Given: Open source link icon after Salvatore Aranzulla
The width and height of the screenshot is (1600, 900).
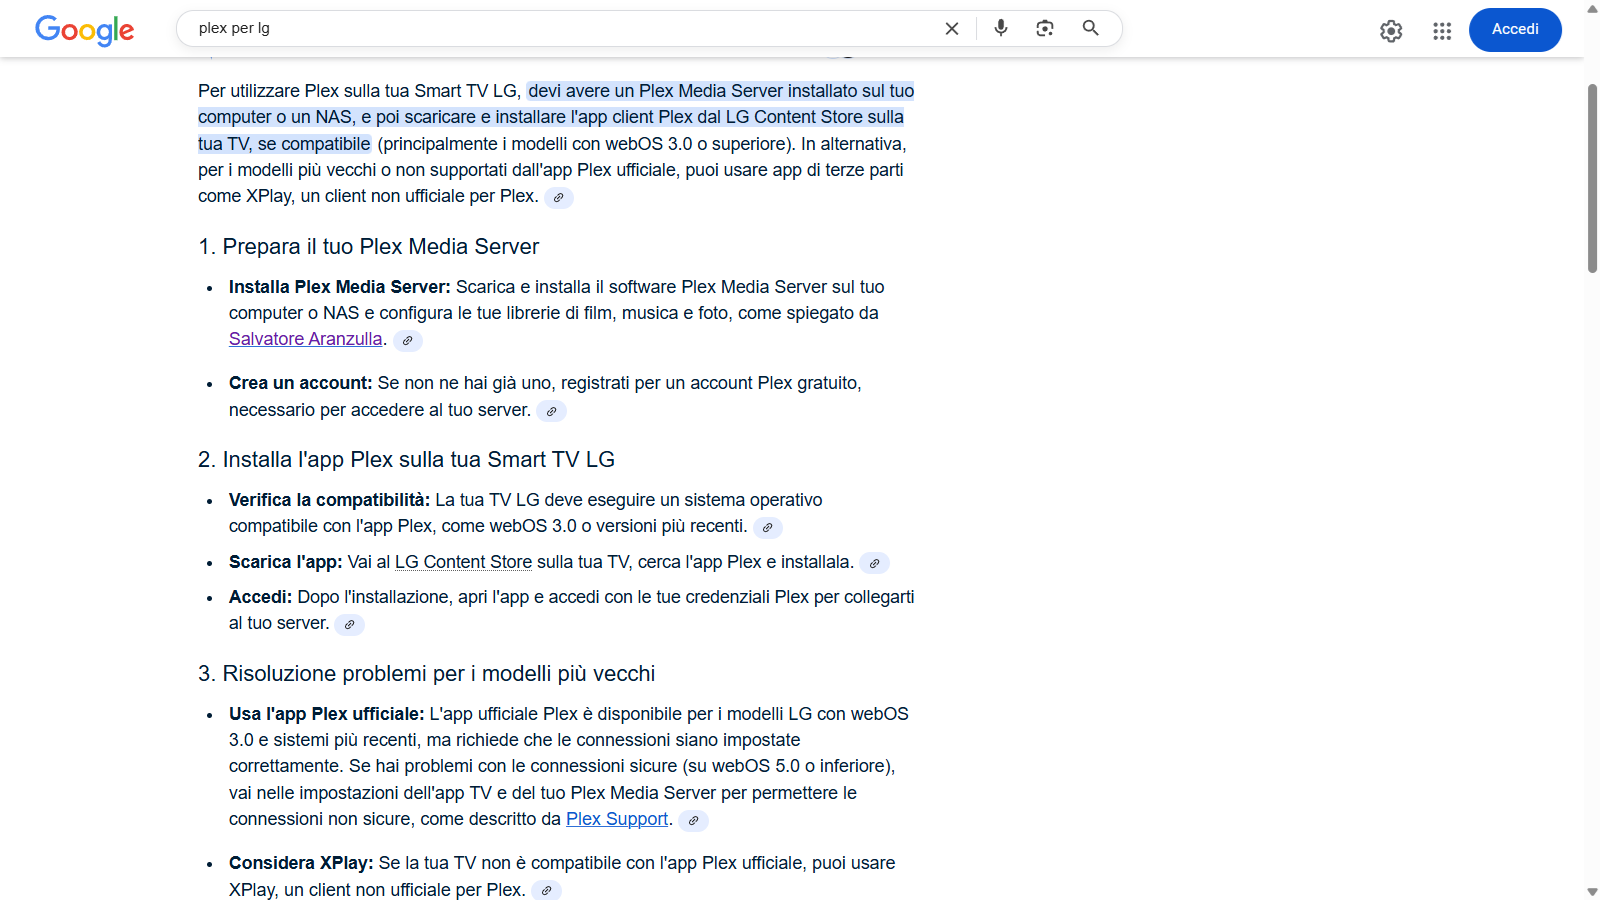Looking at the screenshot, I should [407, 341].
